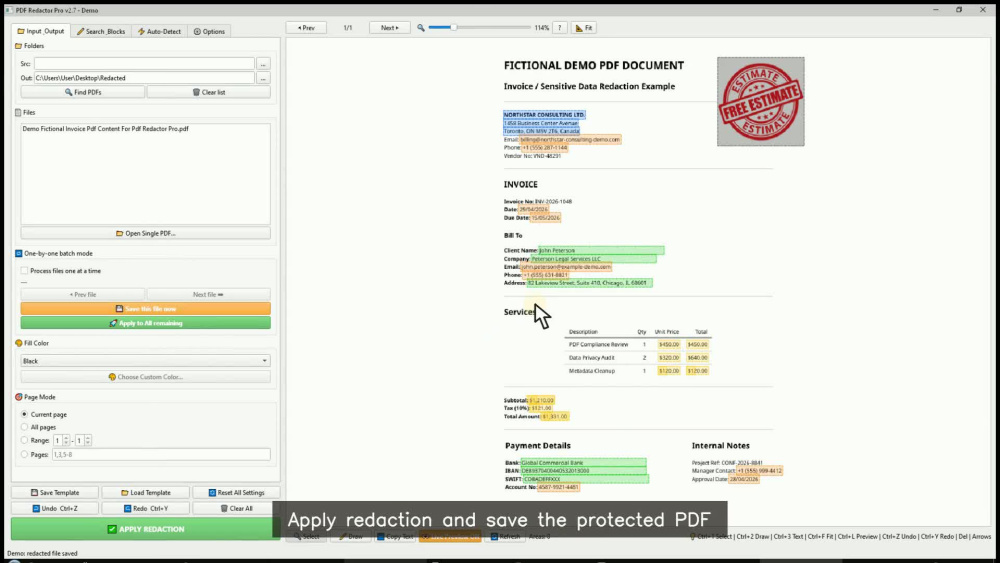Click Reset All Settings button

[x=236, y=493]
